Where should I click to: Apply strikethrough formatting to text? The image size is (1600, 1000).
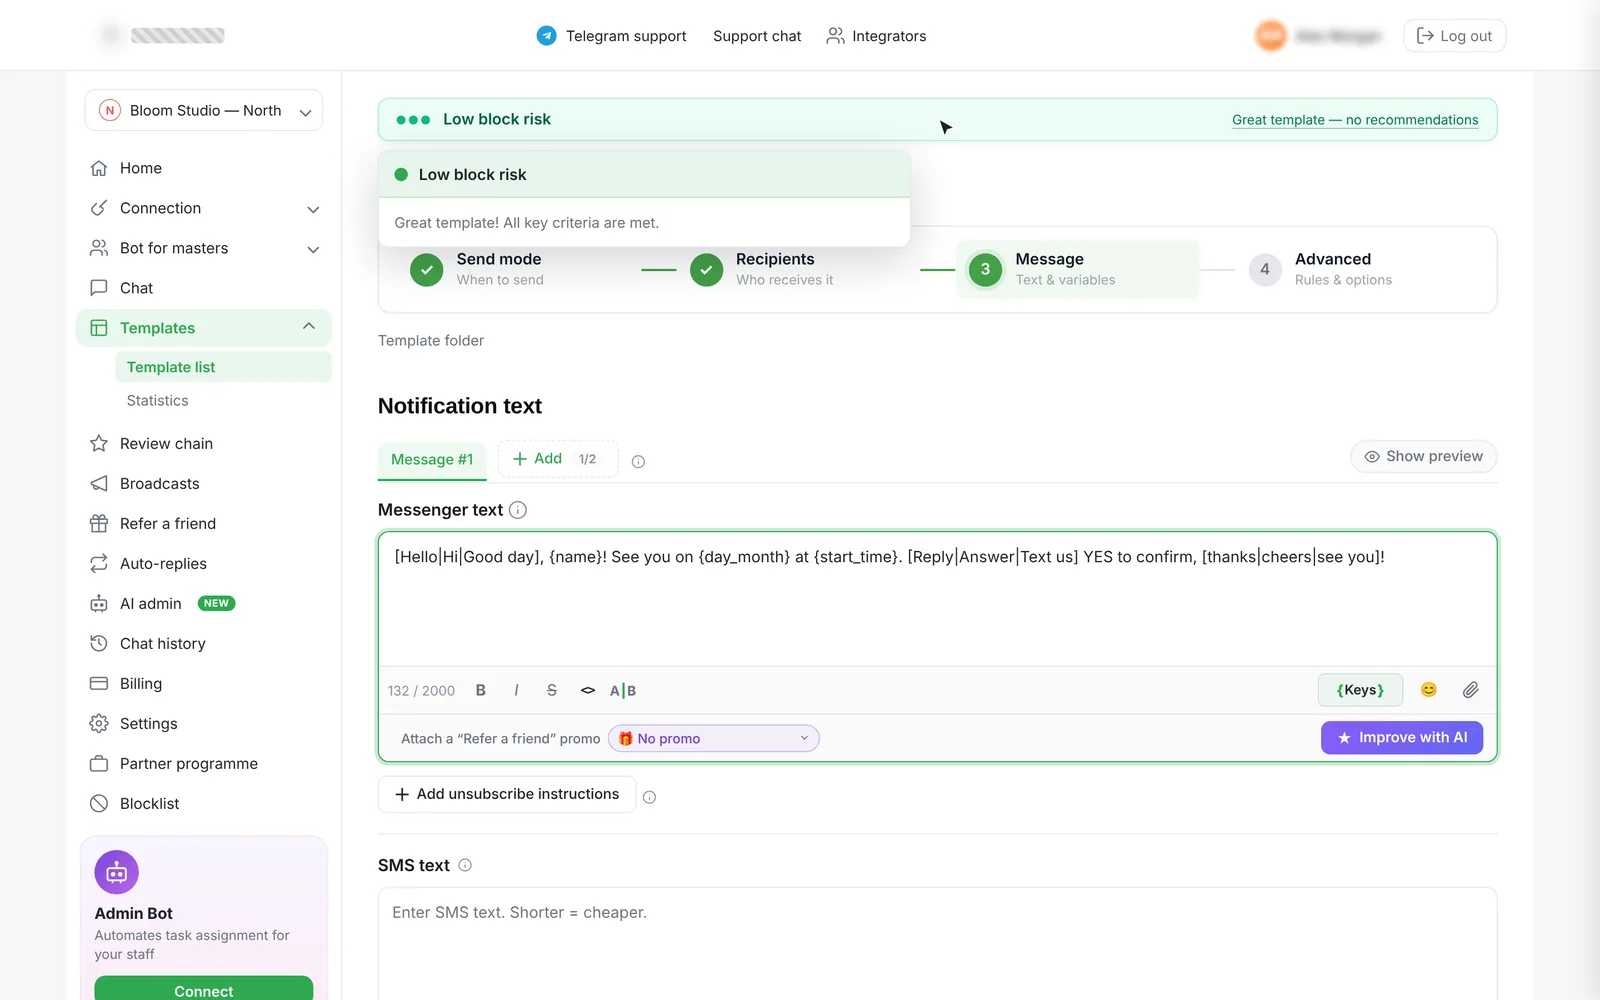click(x=552, y=690)
